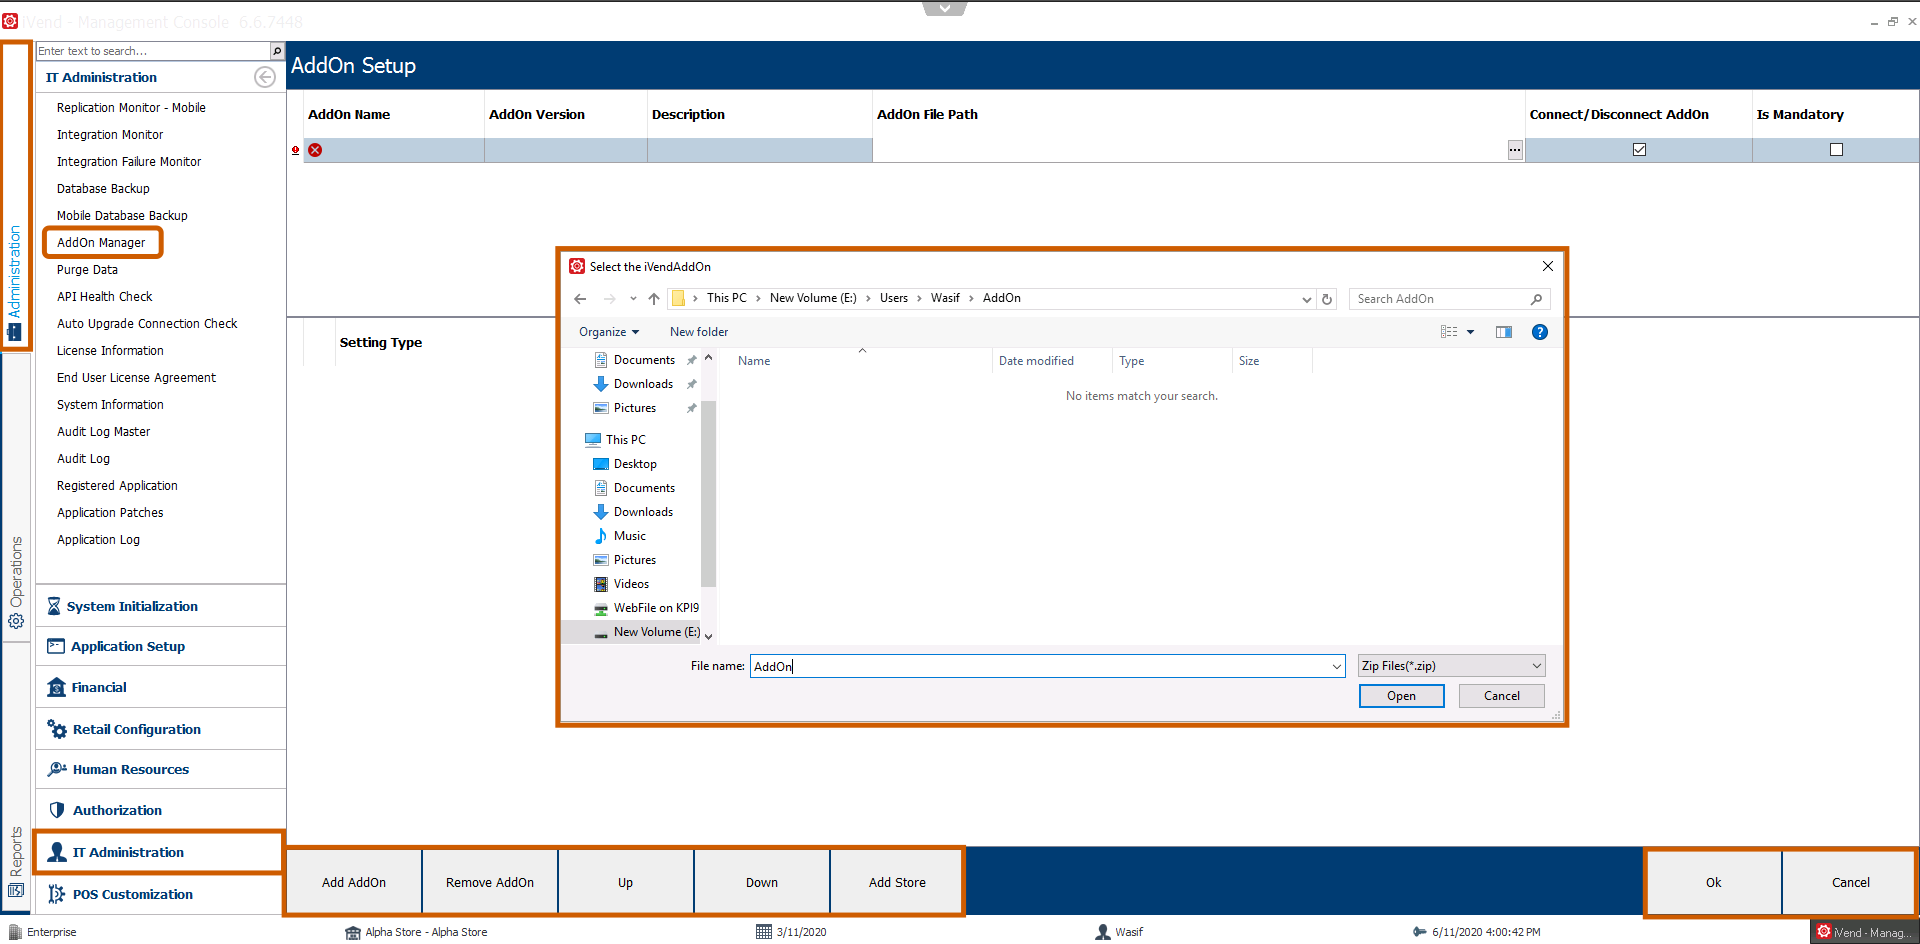Uncheck the Connect/Disconnect AddOn checkbox

[x=1639, y=150]
